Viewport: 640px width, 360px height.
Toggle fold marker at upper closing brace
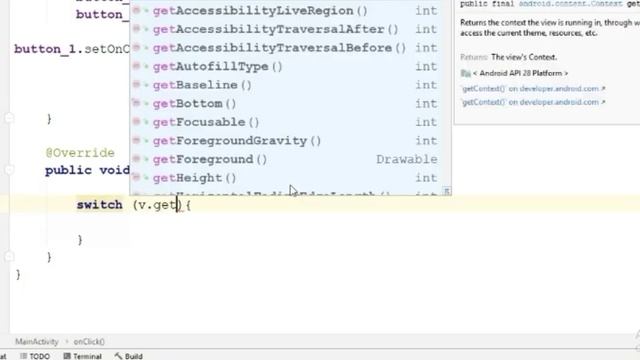(9, 118)
